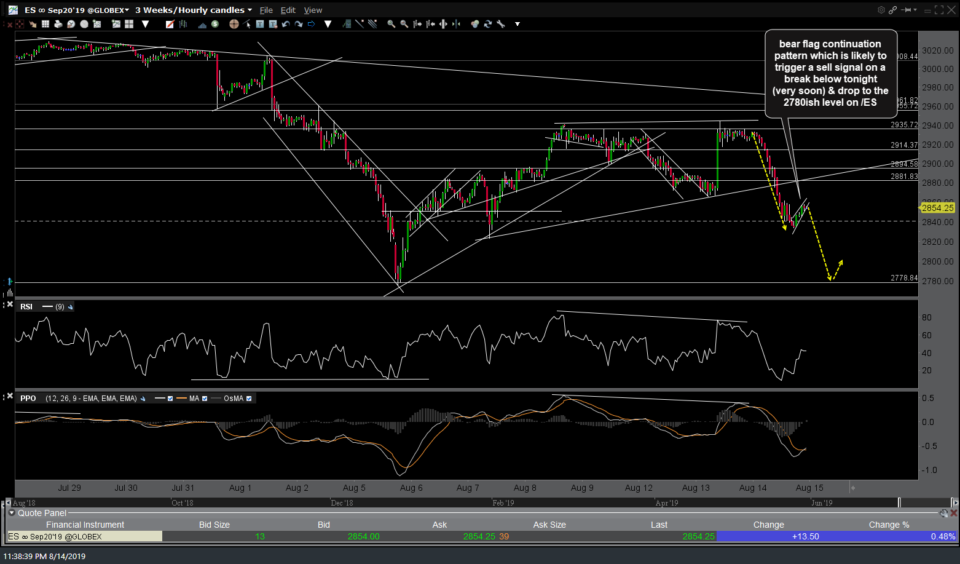Click the hexagon configure icon in title bar
The width and height of the screenshot is (960, 564).
[x=881, y=10]
